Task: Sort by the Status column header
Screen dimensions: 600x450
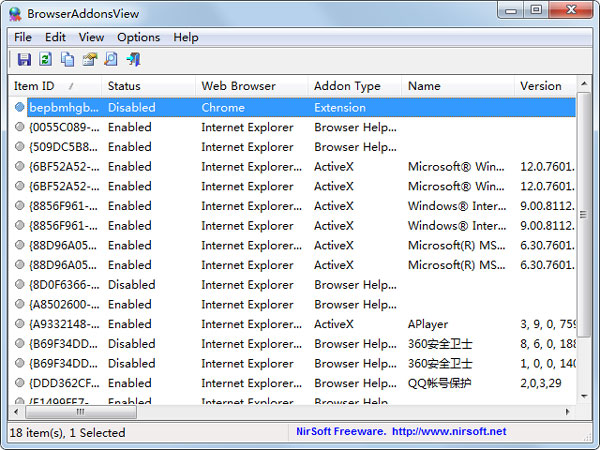Action: coord(148,86)
